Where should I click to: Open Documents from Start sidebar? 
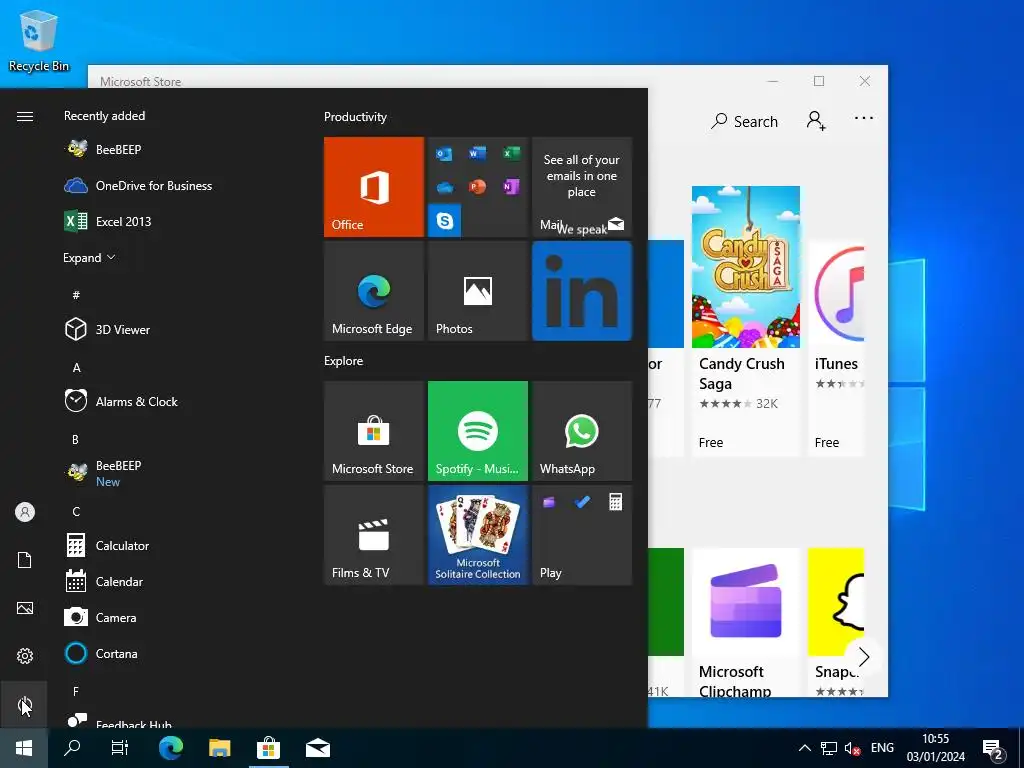click(x=25, y=560)
